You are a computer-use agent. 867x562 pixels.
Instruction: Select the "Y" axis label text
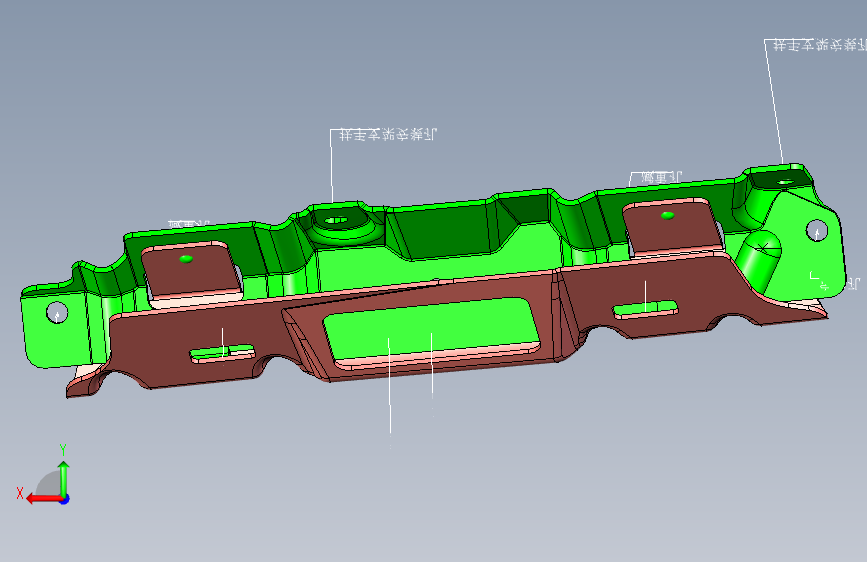[x=63, y=450]
